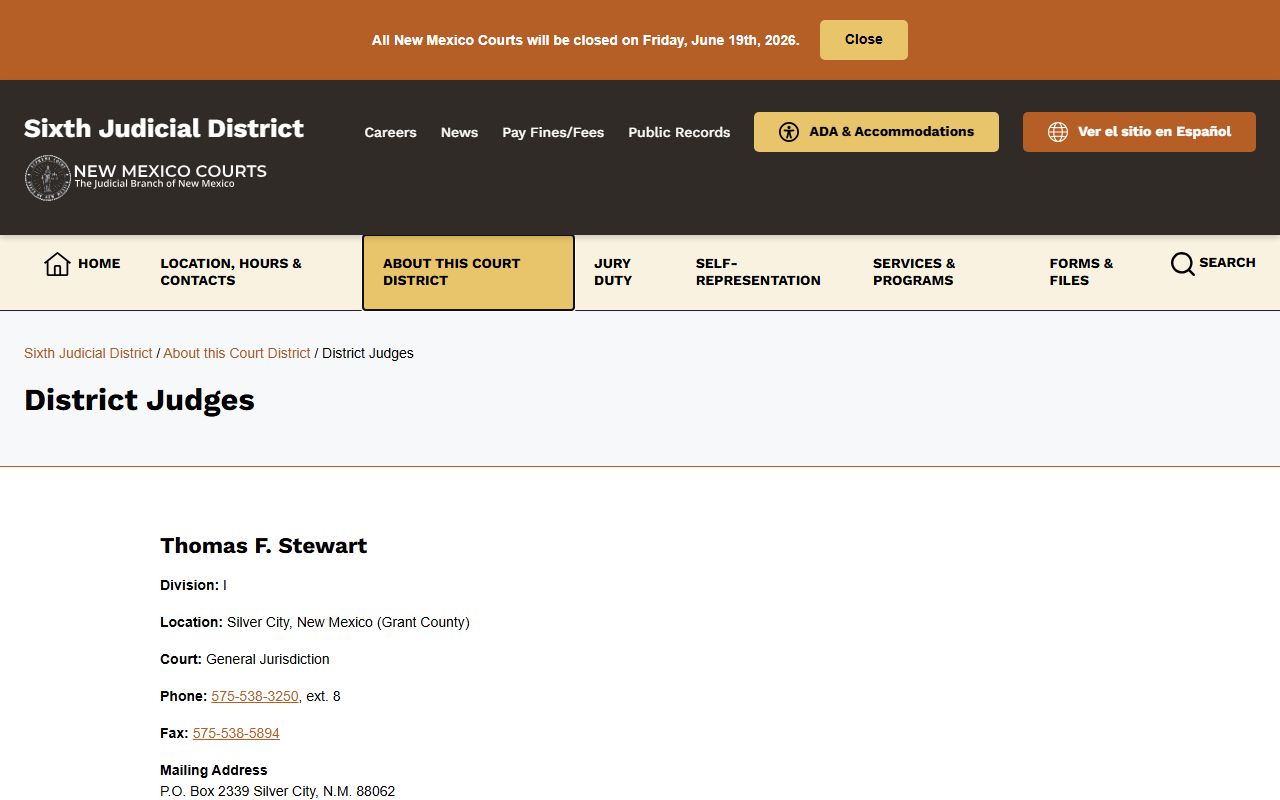This screenshot has height=800, width=1280.
Task: Follow About this Court District breadcrumb
Action: coord(237,353)
